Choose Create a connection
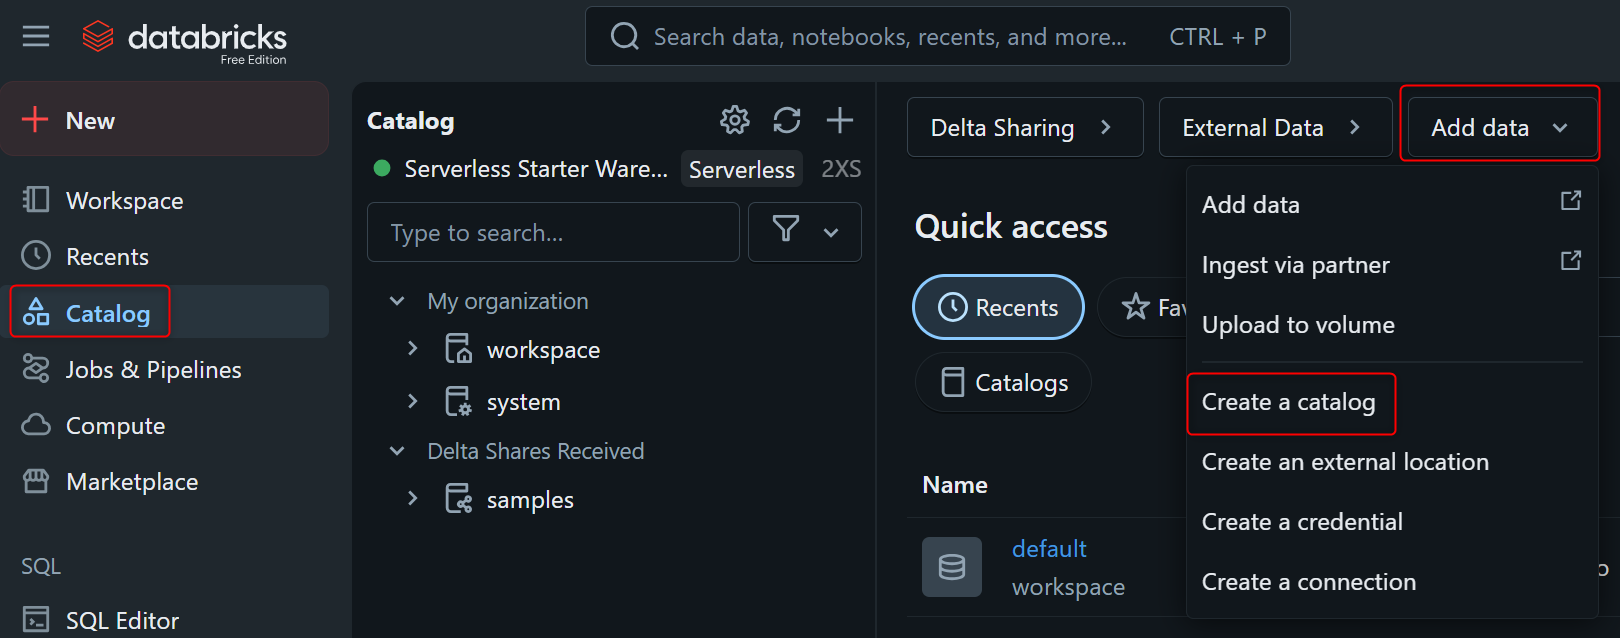Screen dimensions: 1620x638 pyautogui.click(x=1391, y=582)
